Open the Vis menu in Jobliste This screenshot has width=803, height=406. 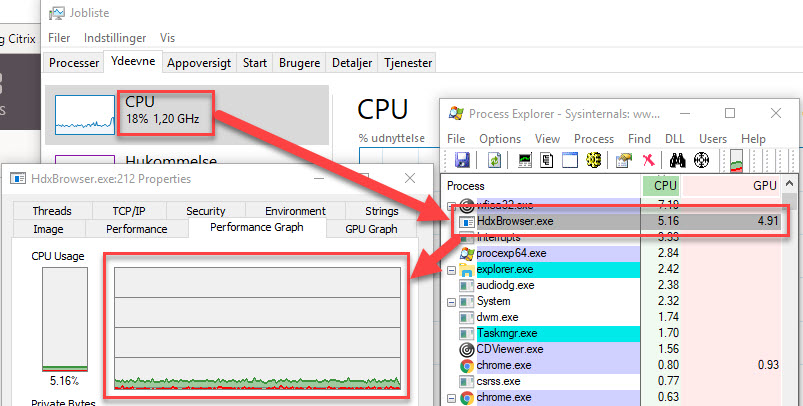point(167,38)
